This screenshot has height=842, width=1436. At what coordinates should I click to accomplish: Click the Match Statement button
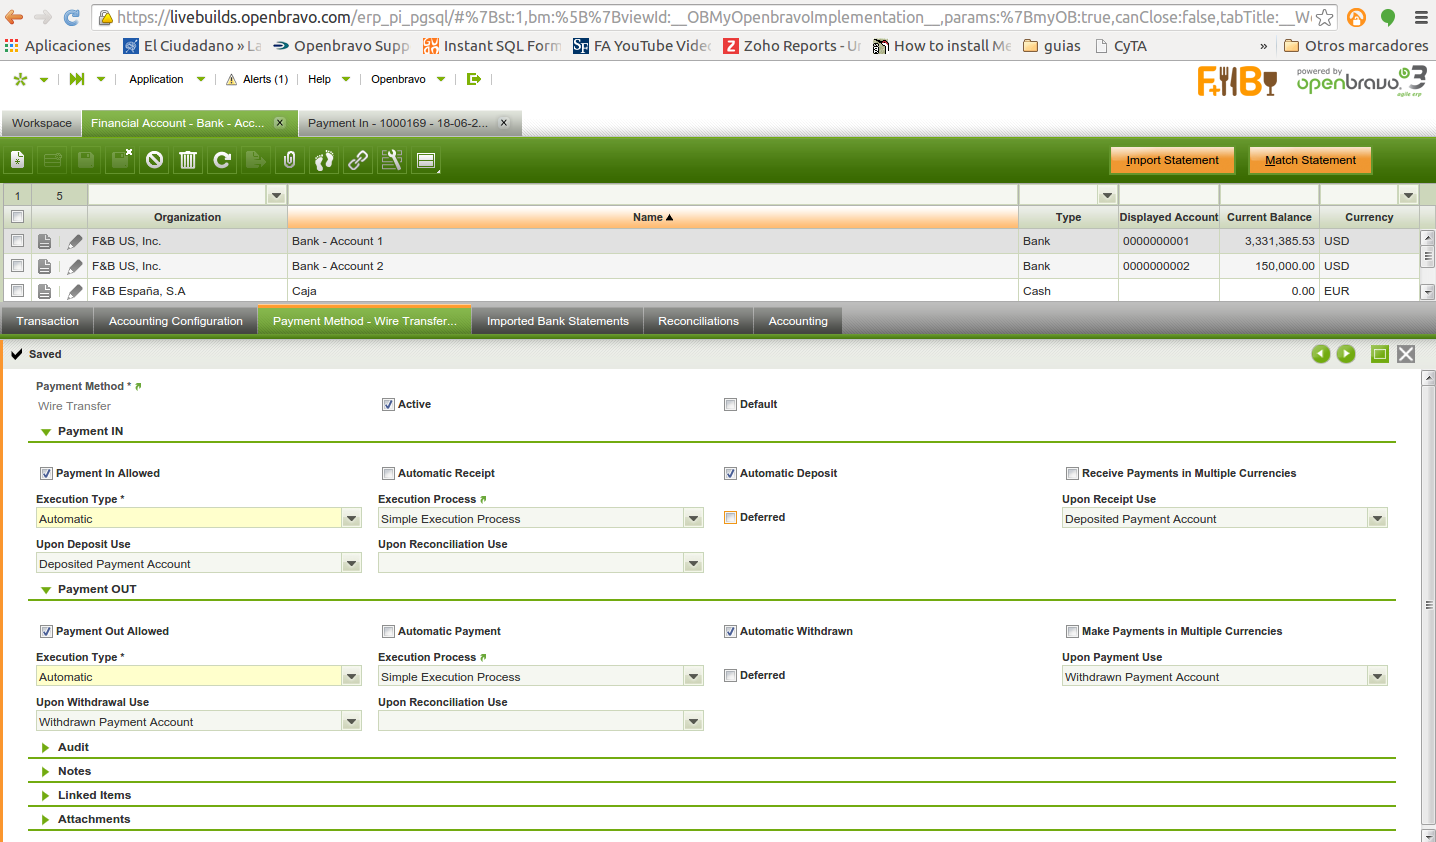[1310, 160]
